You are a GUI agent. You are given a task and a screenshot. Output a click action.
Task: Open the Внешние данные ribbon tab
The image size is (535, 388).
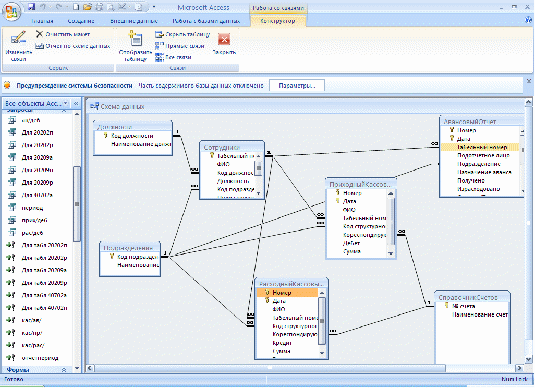tap(134, 21)
